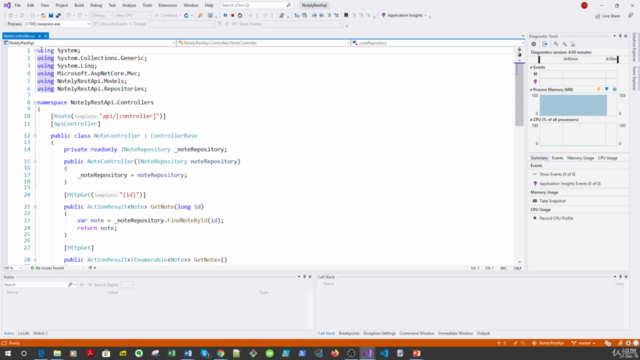Screen dimensions: 640x360
Task: Click the Continue debugging button
Action: coord(165,16)
